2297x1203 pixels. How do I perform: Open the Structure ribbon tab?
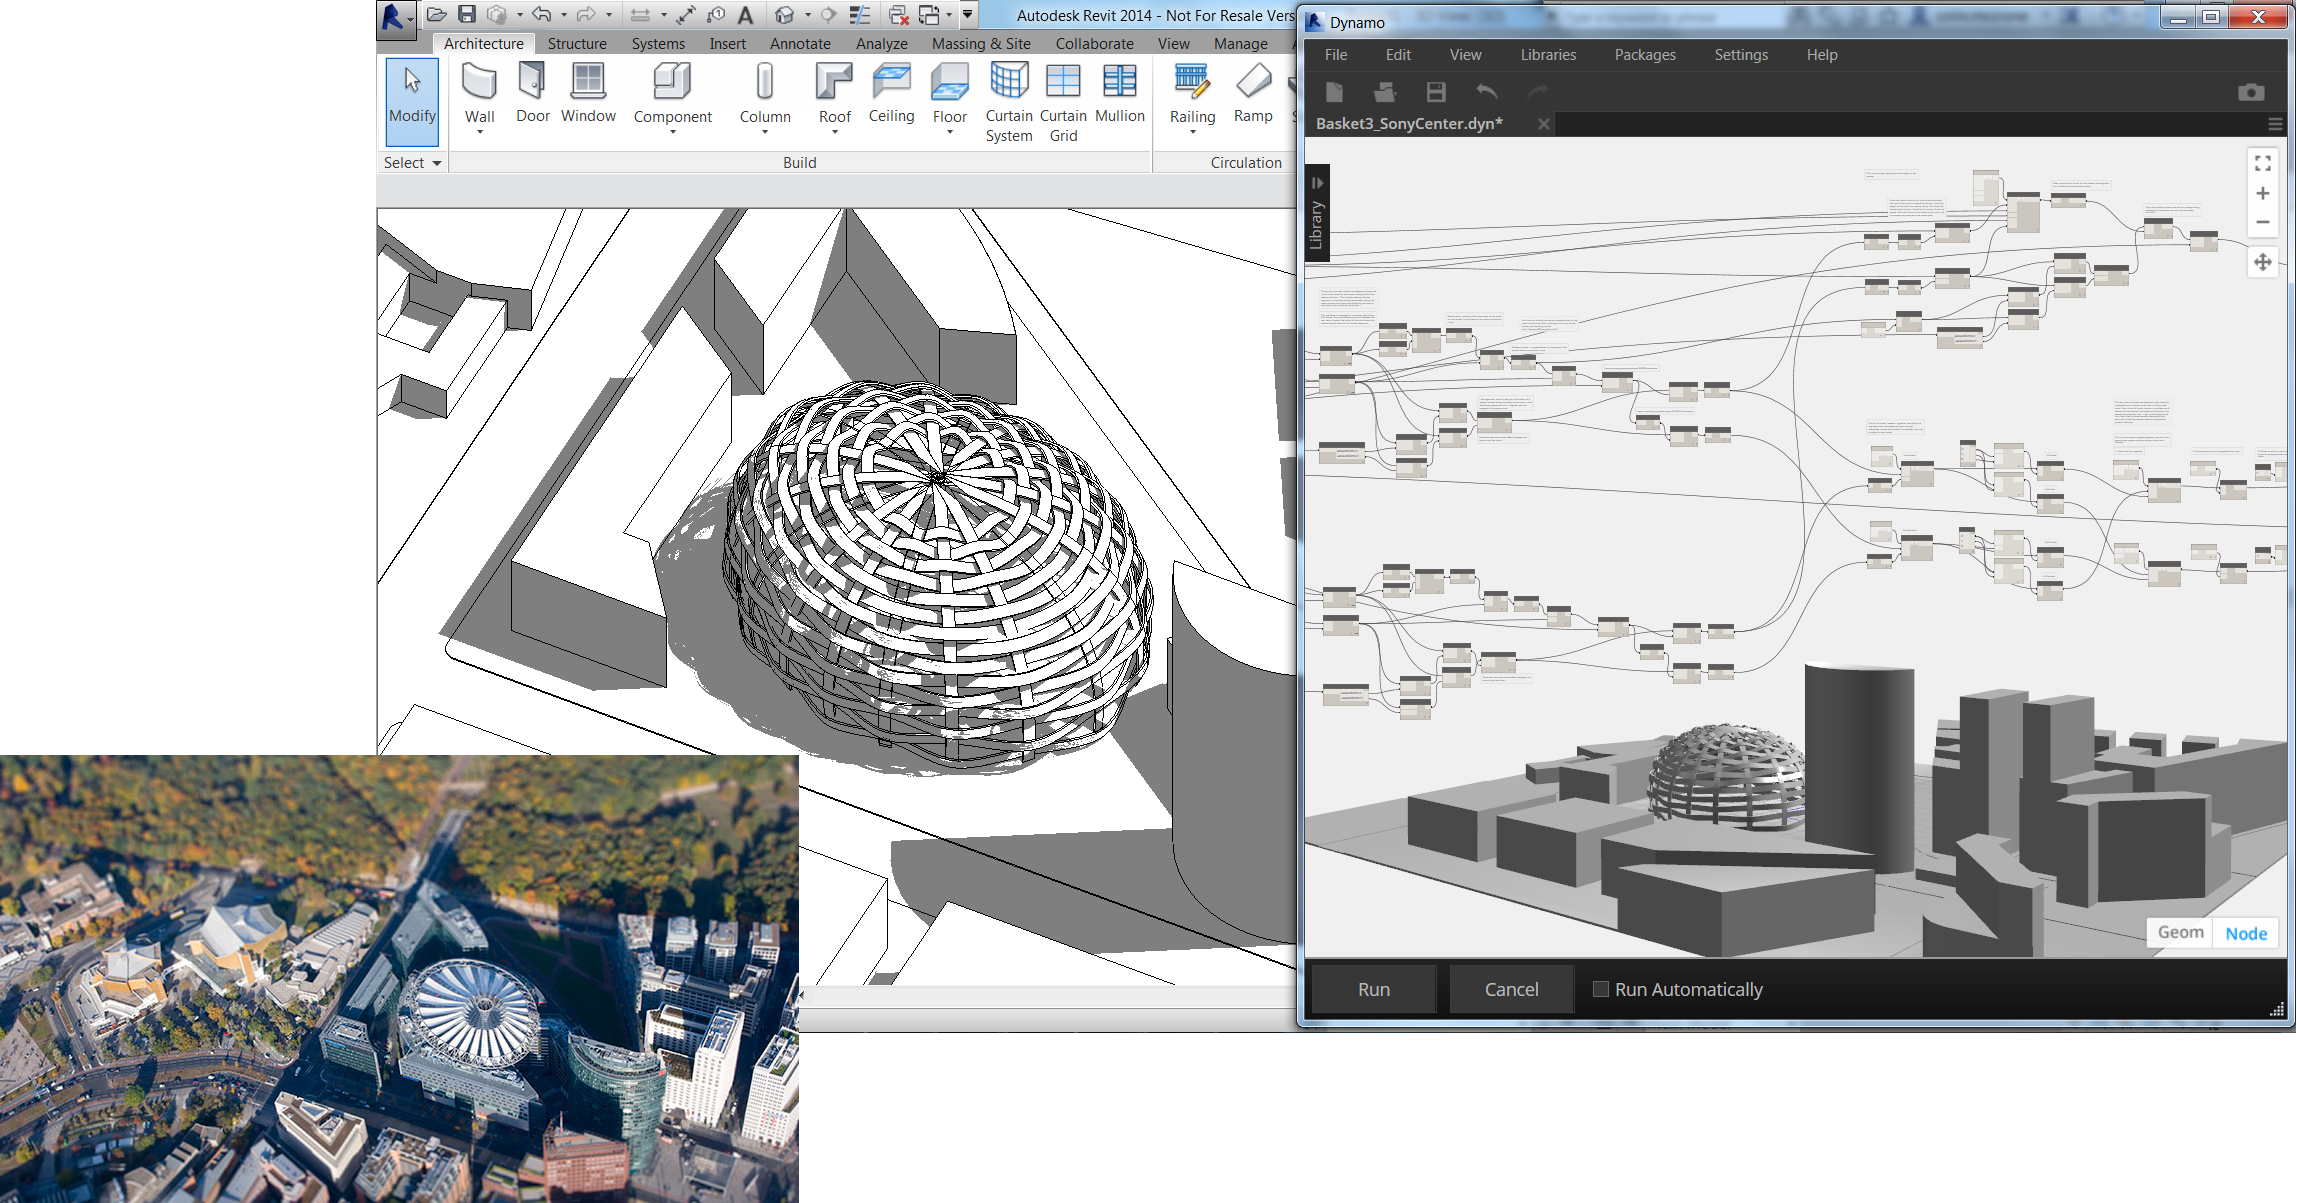coord(577,44)
